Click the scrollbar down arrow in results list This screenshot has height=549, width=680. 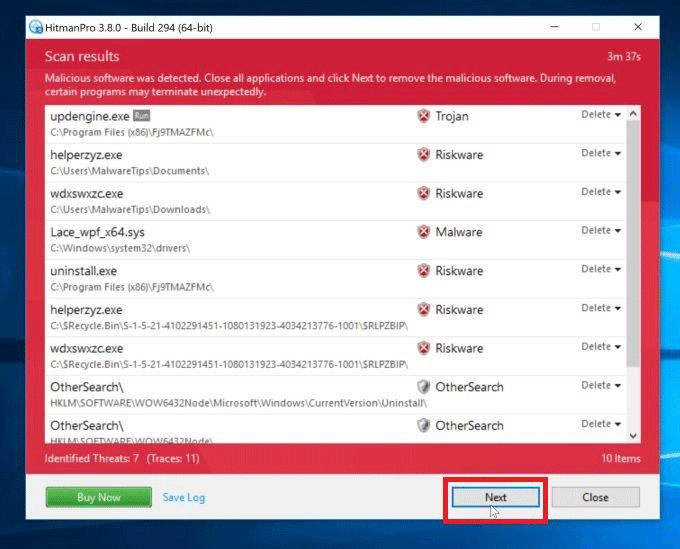pos(633,436)
